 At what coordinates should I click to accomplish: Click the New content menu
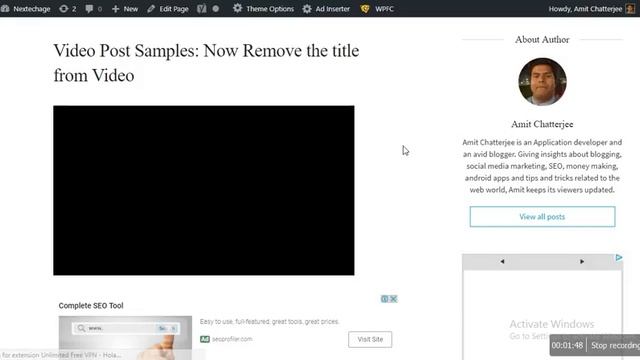pos(125,9)
